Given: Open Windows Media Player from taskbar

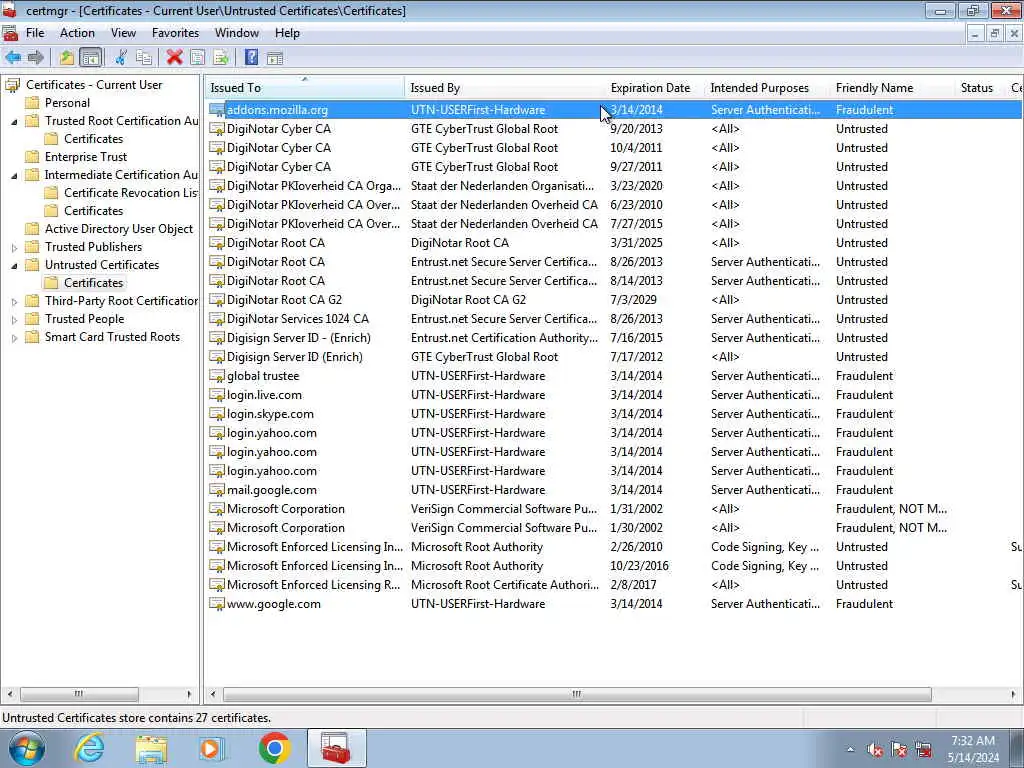Looking at the screenshot, I should pyautogui.click(x=212, y=748).
